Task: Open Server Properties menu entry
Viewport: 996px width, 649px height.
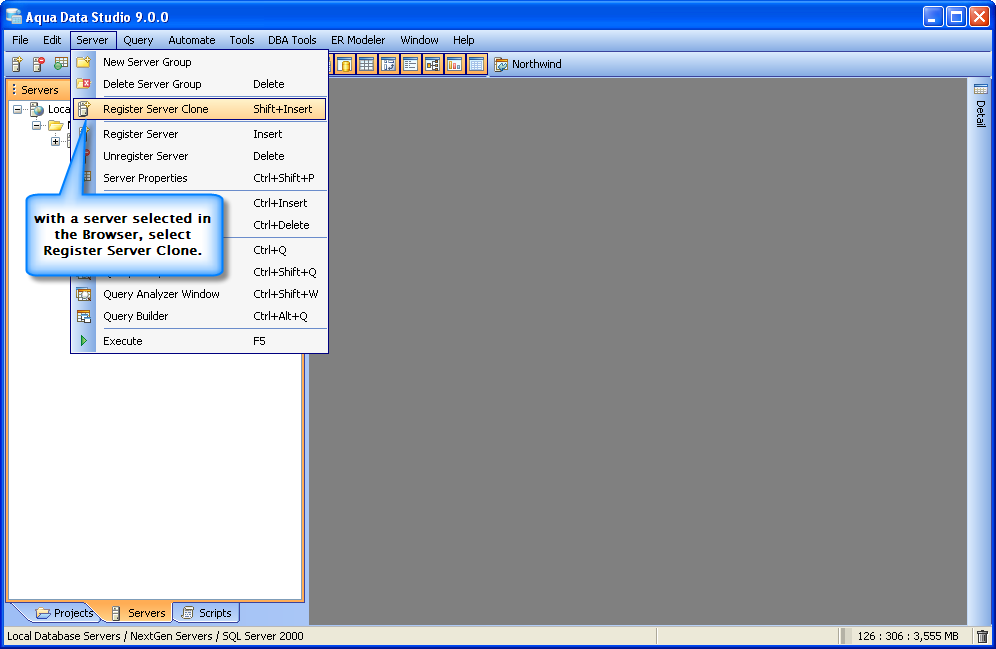Action: click(199, 178)
